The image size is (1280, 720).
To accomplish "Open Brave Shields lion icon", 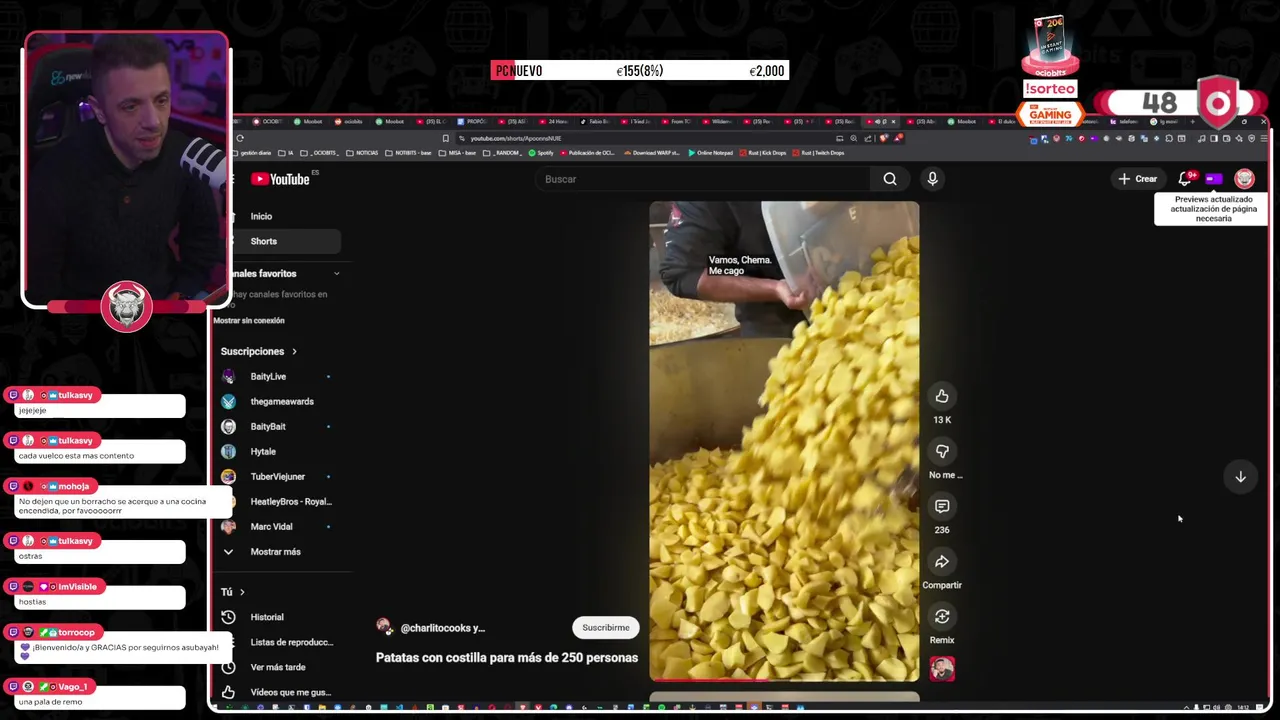I will tap(884, 138).
